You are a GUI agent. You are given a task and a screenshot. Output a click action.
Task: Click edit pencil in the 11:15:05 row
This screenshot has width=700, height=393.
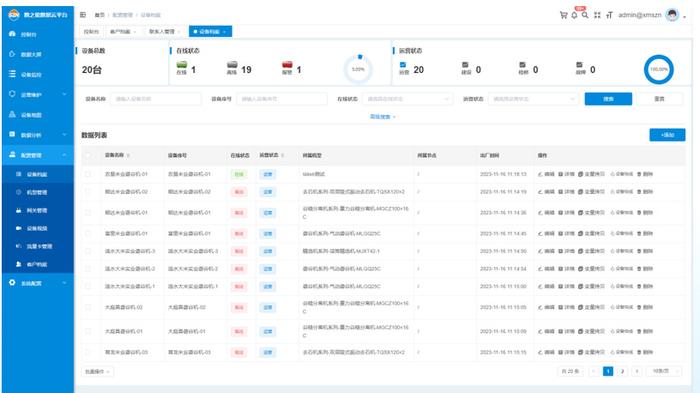[x=546, y=307]
